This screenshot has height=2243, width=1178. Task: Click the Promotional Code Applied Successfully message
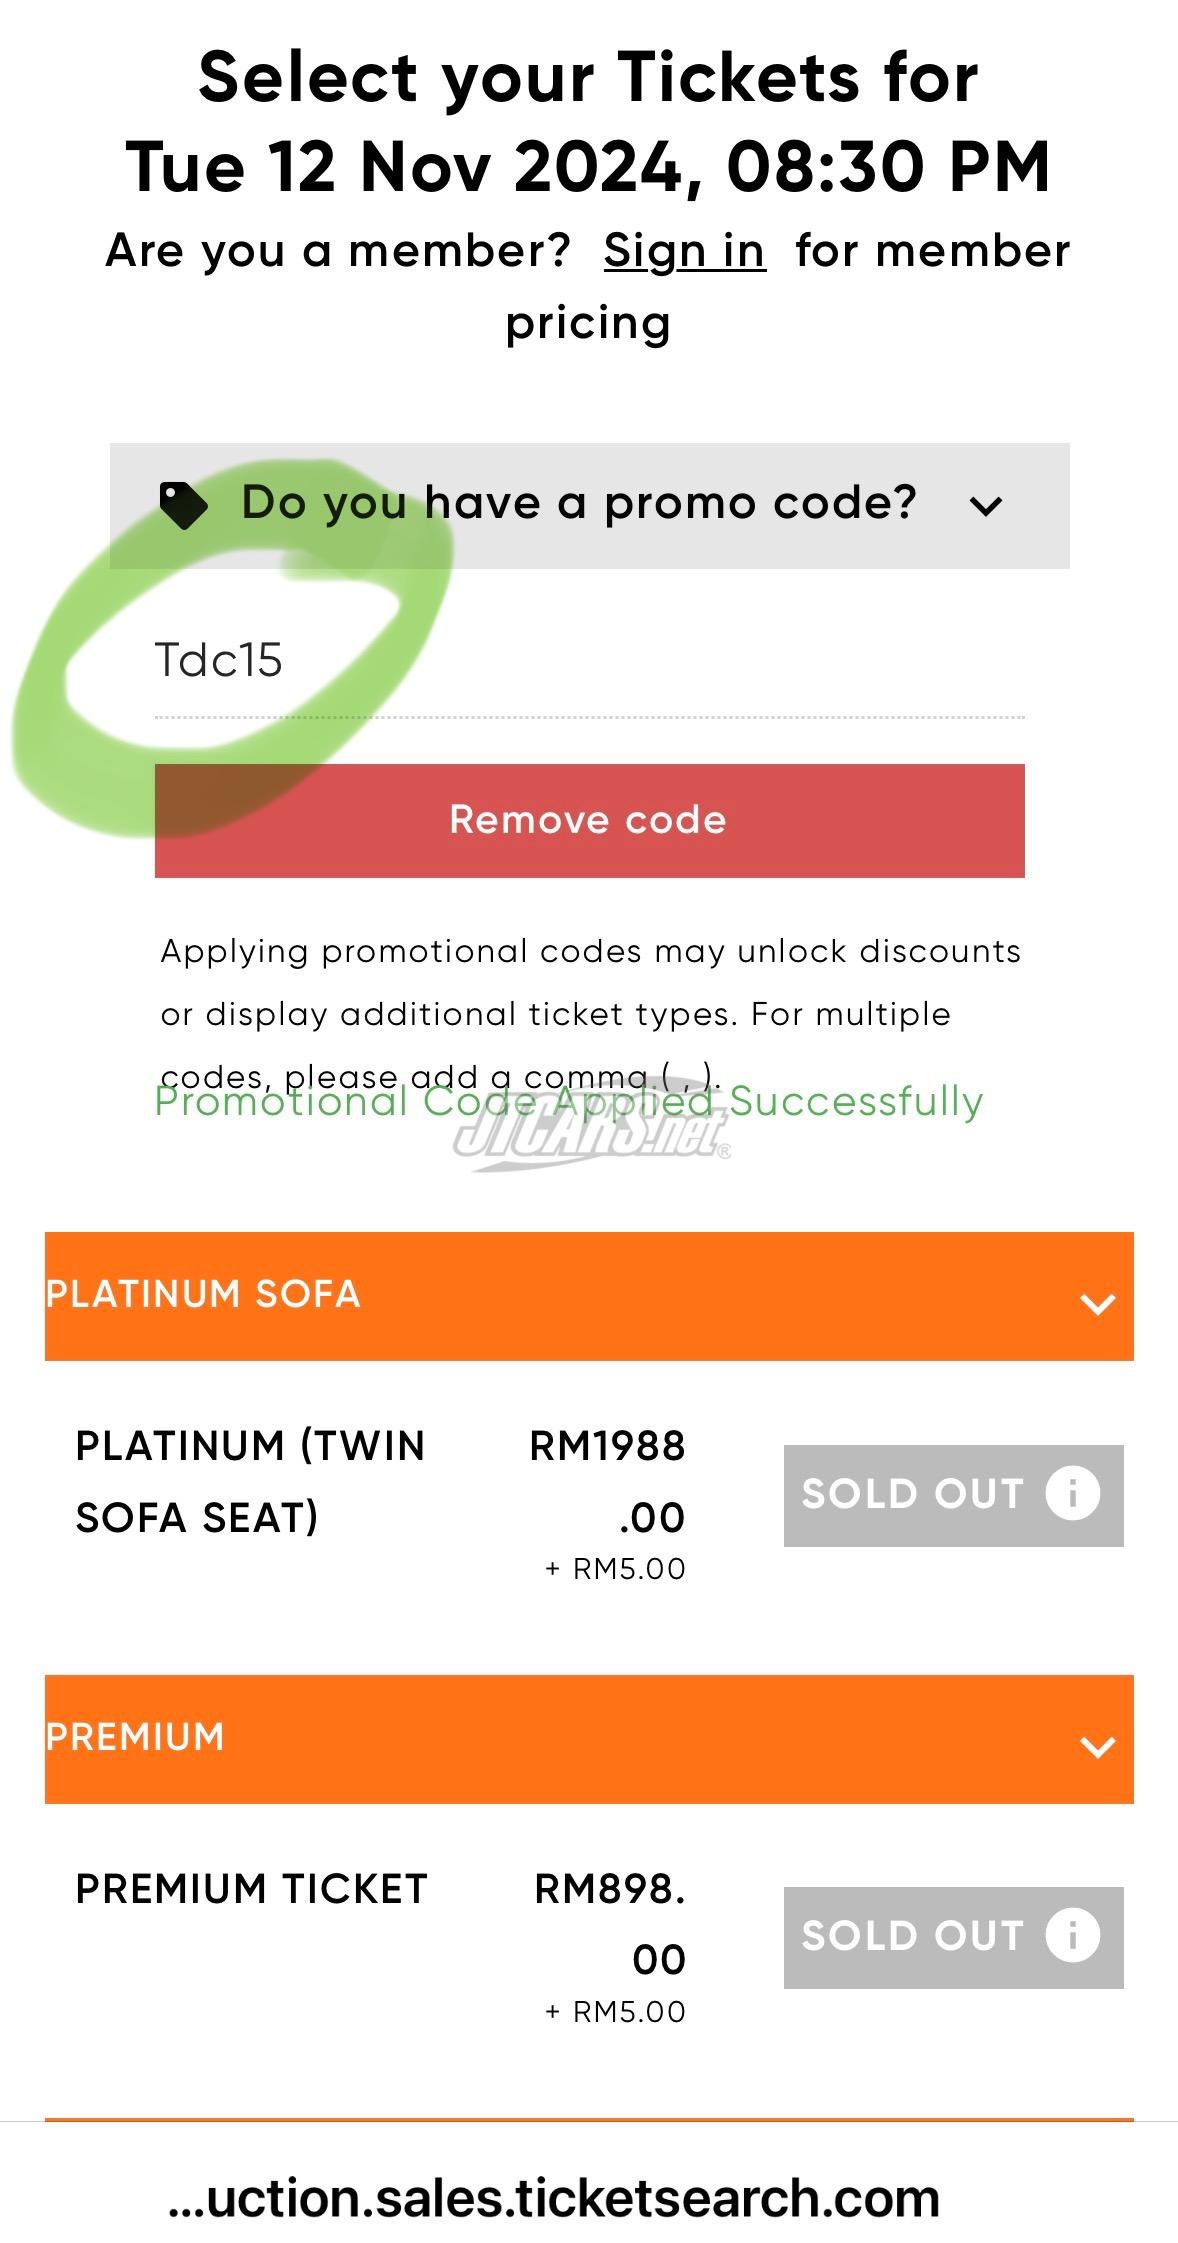pos(568,1102)
